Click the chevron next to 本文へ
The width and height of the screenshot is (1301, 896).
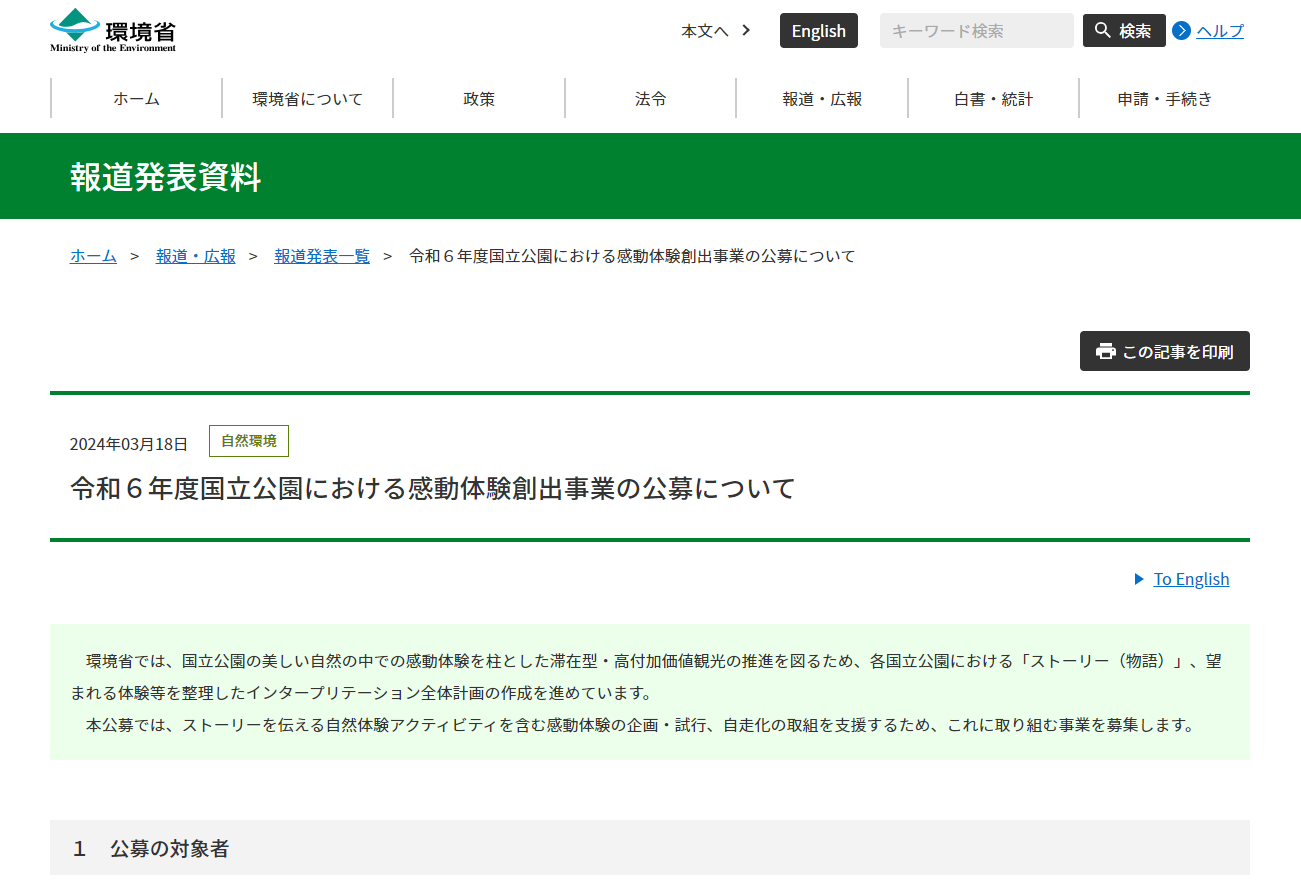click(746, 30)
